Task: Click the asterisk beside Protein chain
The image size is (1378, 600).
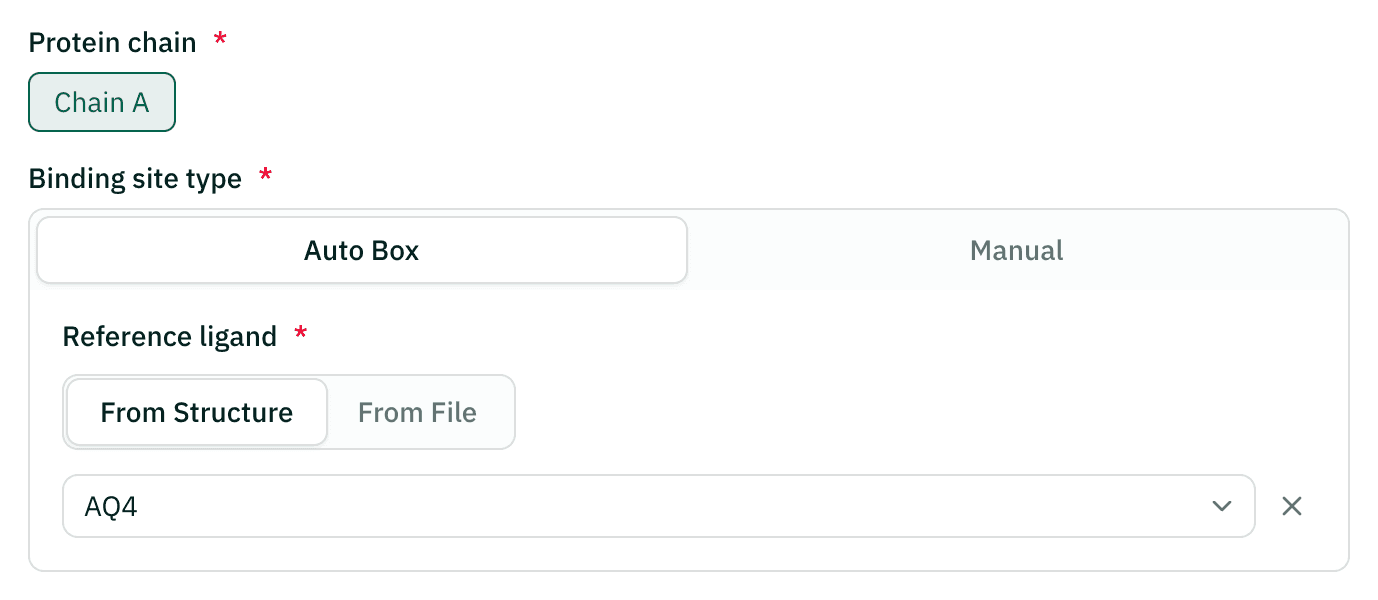Action: coord(221,39)
